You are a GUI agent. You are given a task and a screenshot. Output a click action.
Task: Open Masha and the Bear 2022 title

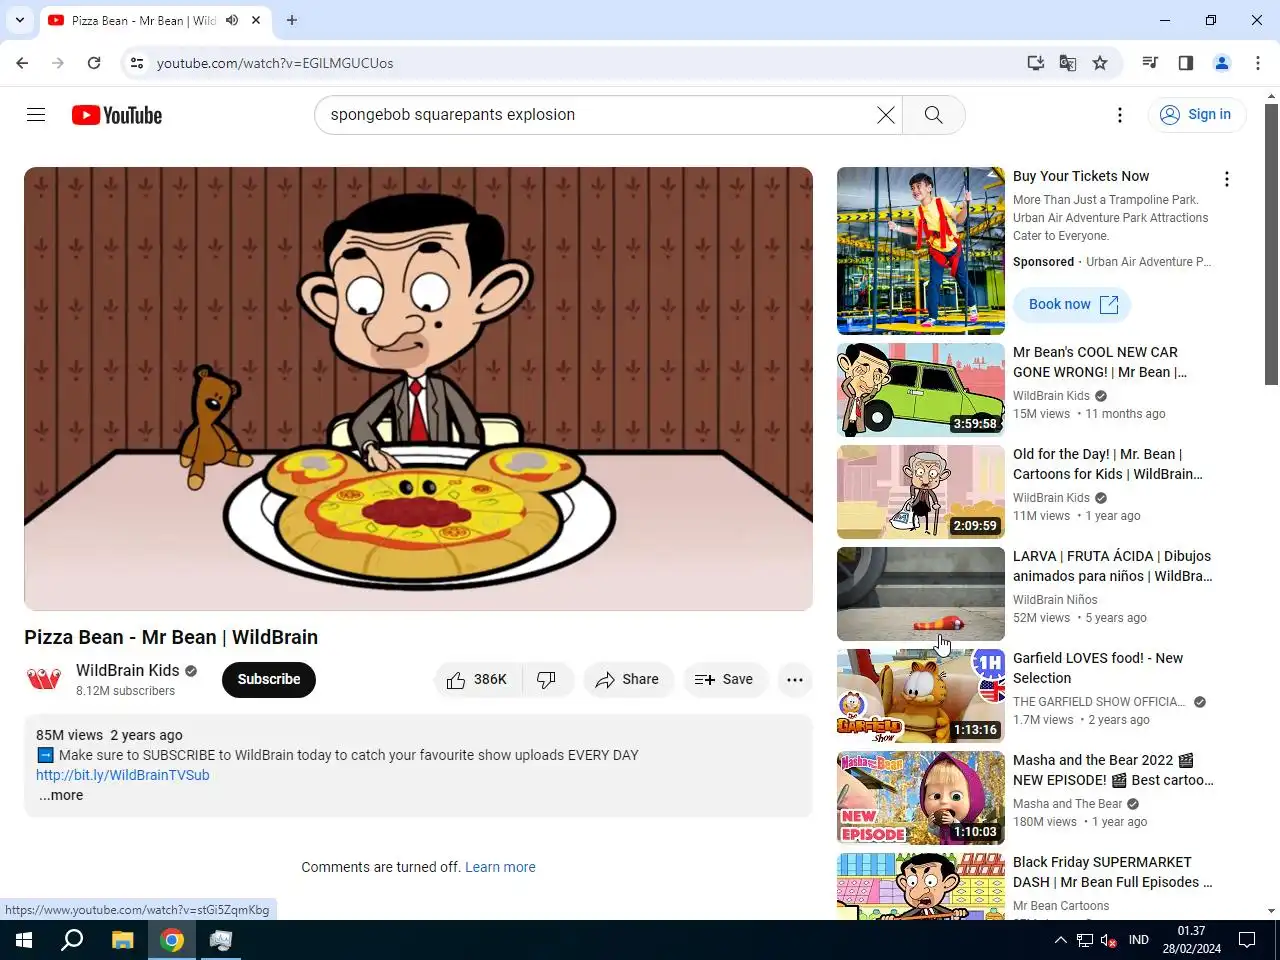click(1113, 770)
